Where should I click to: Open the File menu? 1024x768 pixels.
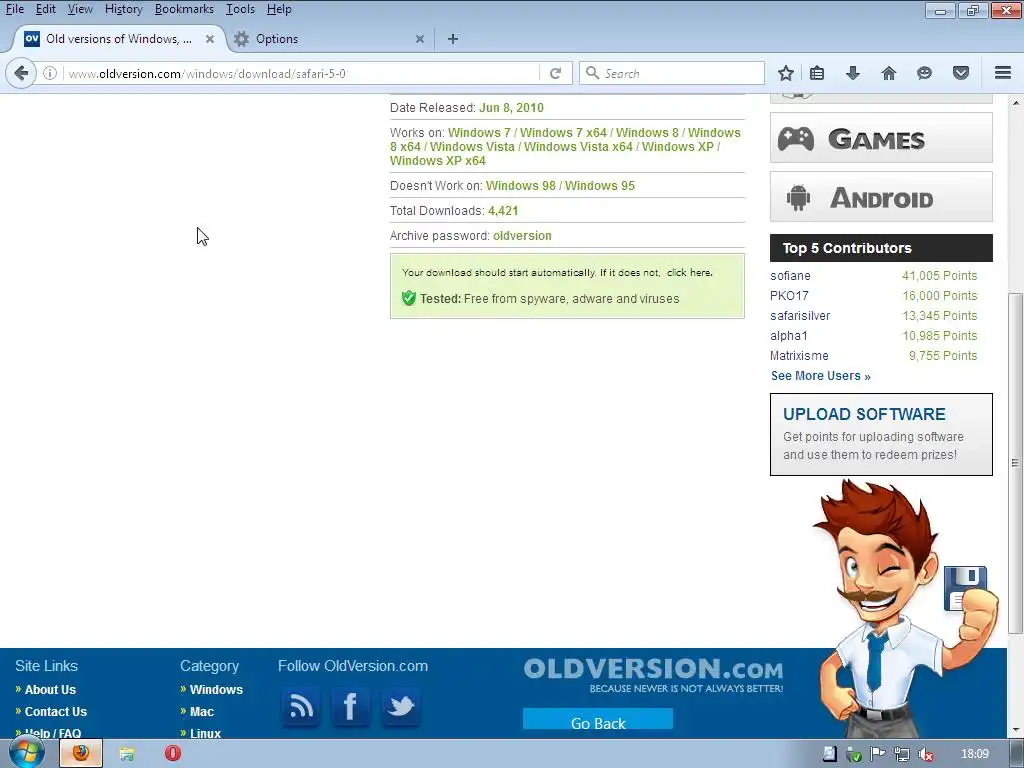pyautogui.click(x=14, y=9)
